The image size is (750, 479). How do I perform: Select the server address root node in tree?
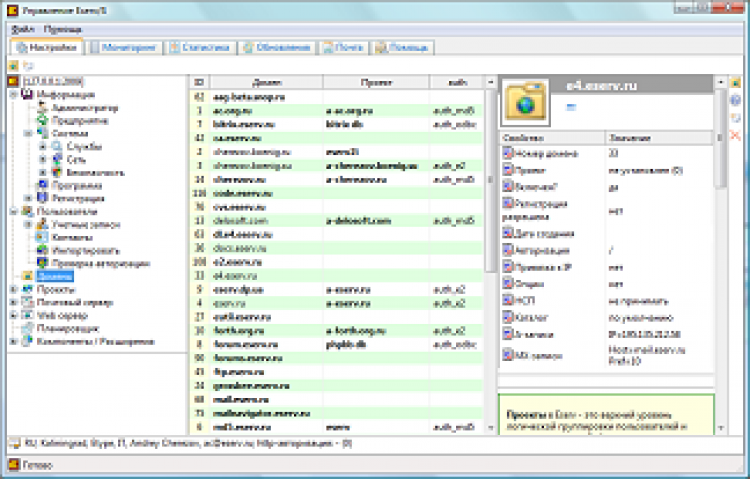tap(53, 81)
